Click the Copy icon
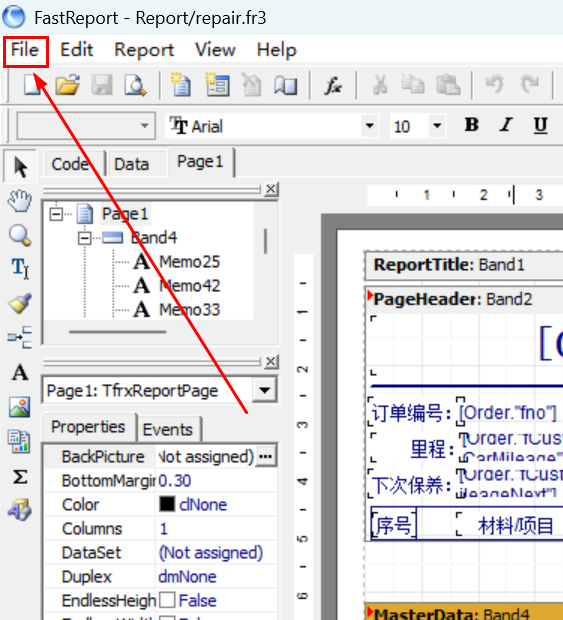Screen dimensions: 563x620 tap(413, 84)
